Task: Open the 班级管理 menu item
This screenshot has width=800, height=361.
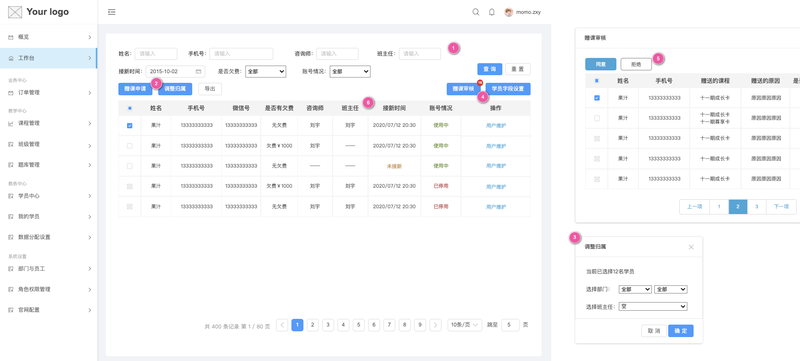Action: (48, 144)
